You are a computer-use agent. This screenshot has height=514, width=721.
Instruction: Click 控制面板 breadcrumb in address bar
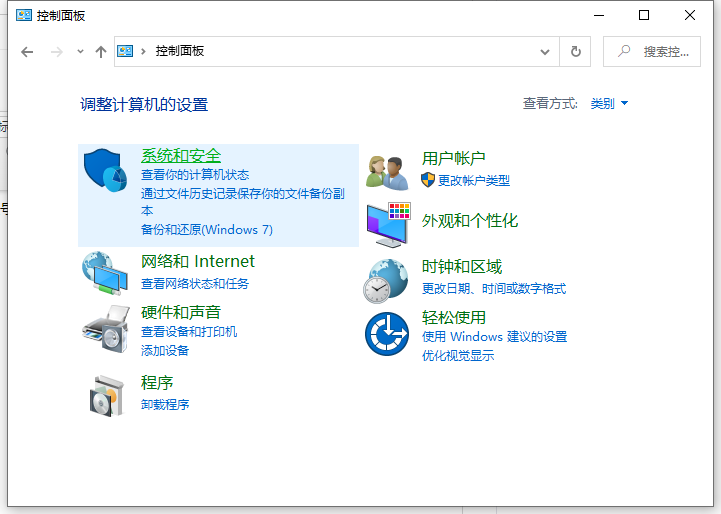click(180, 51)
